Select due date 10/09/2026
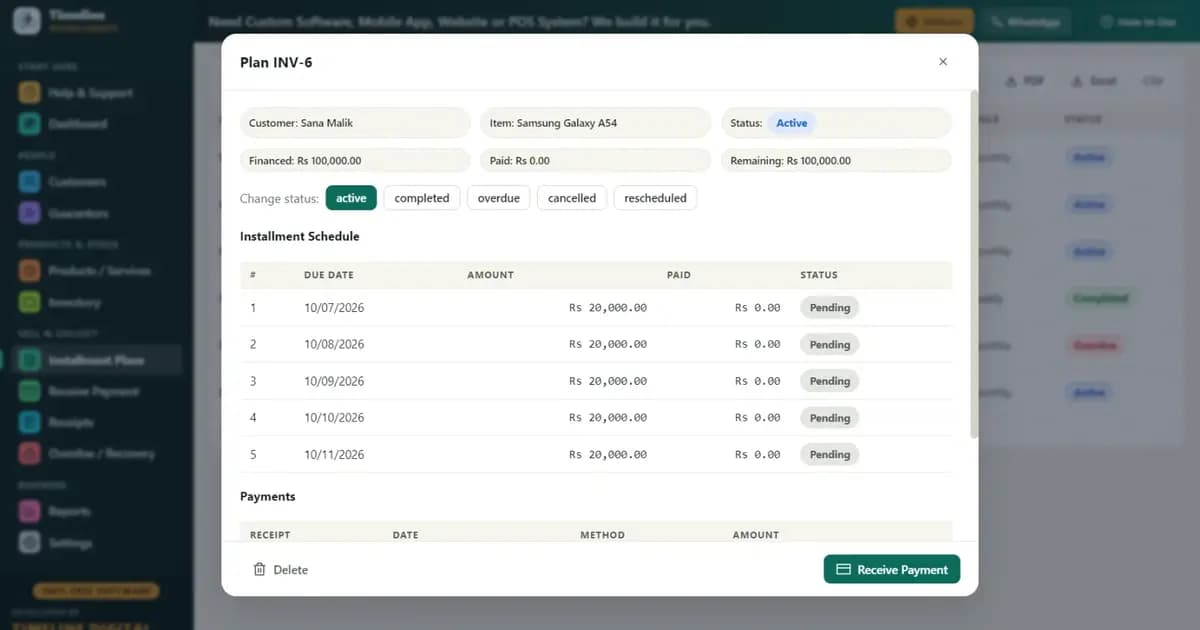 [x=334, y=381]
